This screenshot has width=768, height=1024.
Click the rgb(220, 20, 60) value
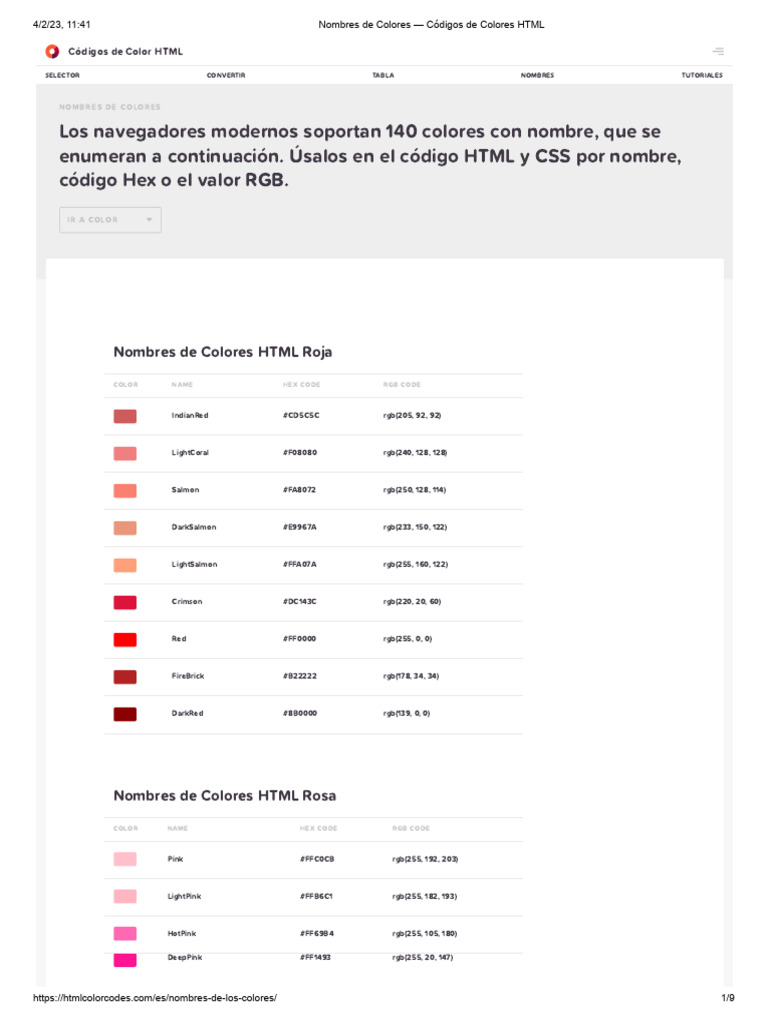412,602
